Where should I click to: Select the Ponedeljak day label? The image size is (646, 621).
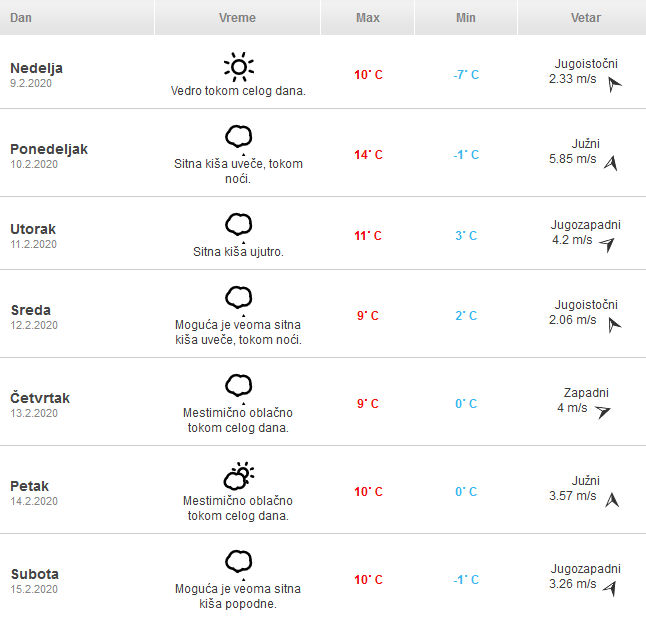[49, 149]
